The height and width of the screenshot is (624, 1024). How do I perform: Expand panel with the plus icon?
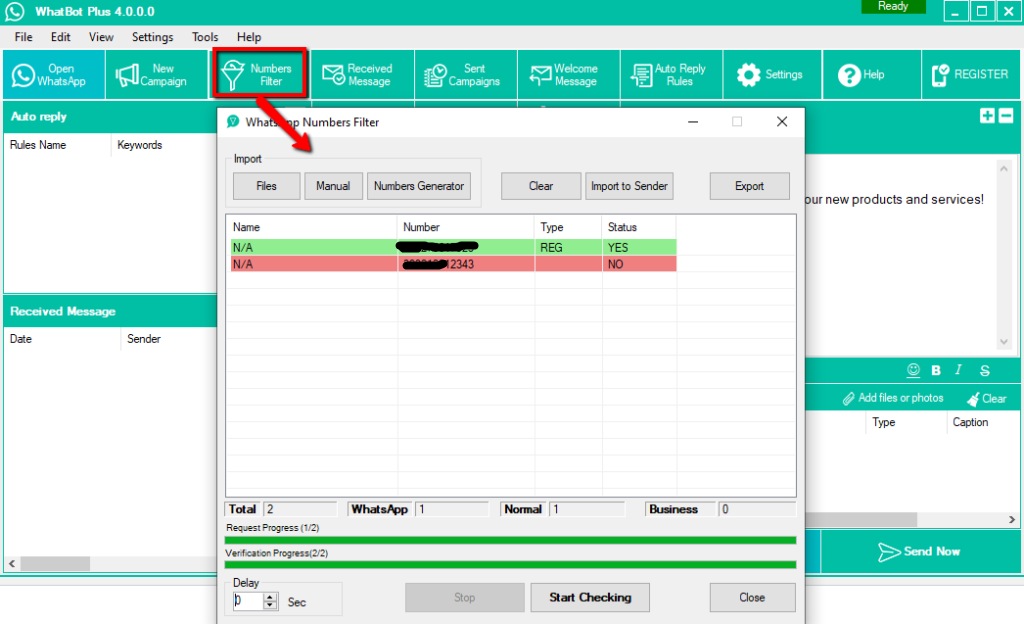tap(987, 116)
